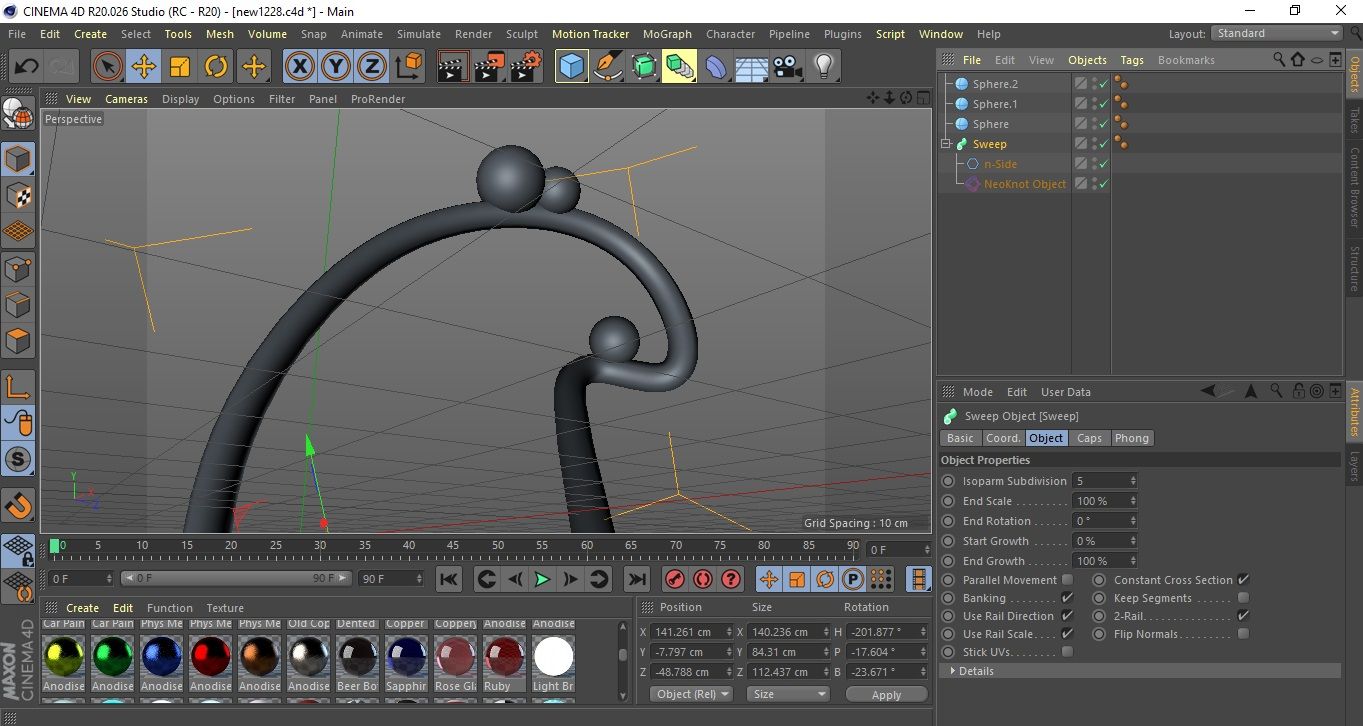Image resolution: width=1363 pixels, height=726 pixels.
Task: Click Render View clapperboard icon
Action: [454, 67]
